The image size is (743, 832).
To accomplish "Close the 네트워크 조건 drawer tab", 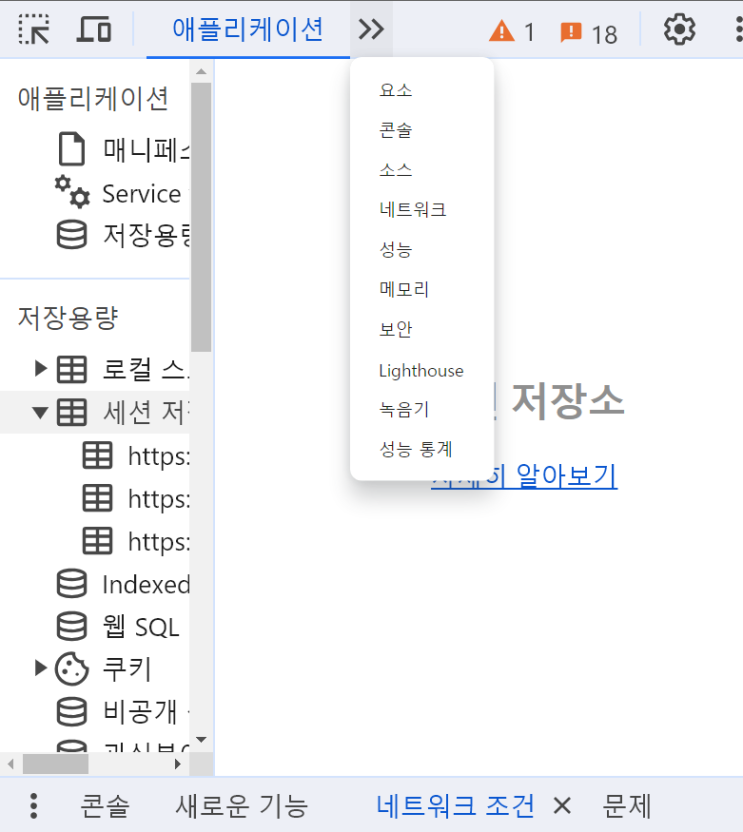I will click(x=562, y=806).
